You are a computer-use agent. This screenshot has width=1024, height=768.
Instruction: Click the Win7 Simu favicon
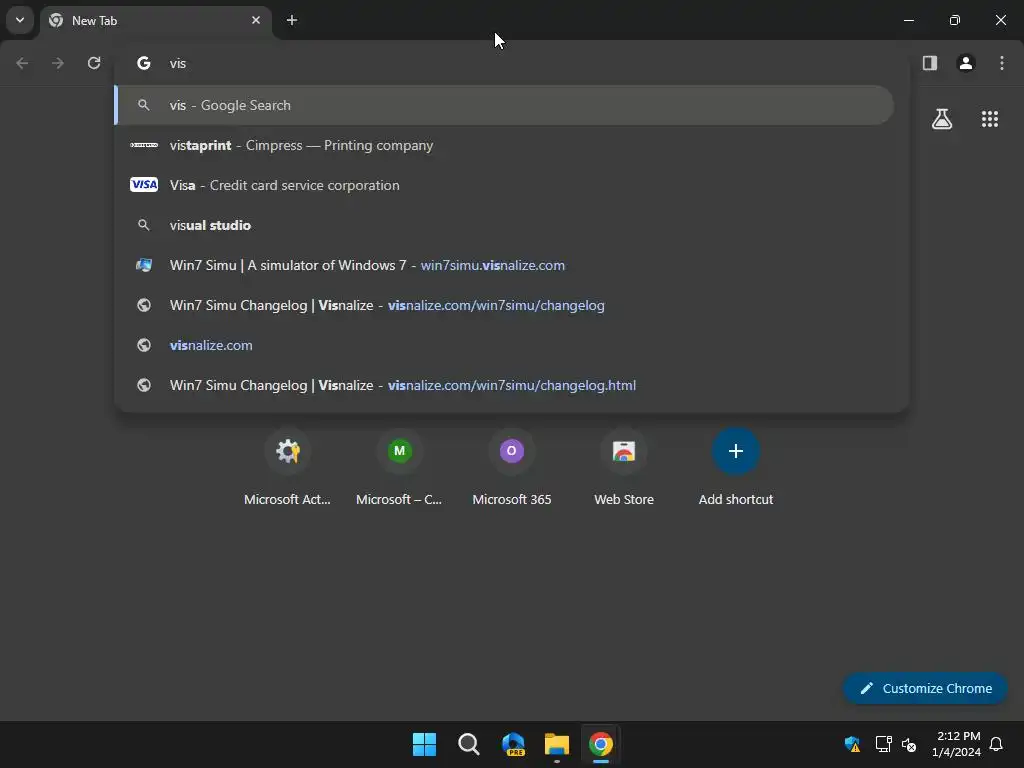(144, 265)
